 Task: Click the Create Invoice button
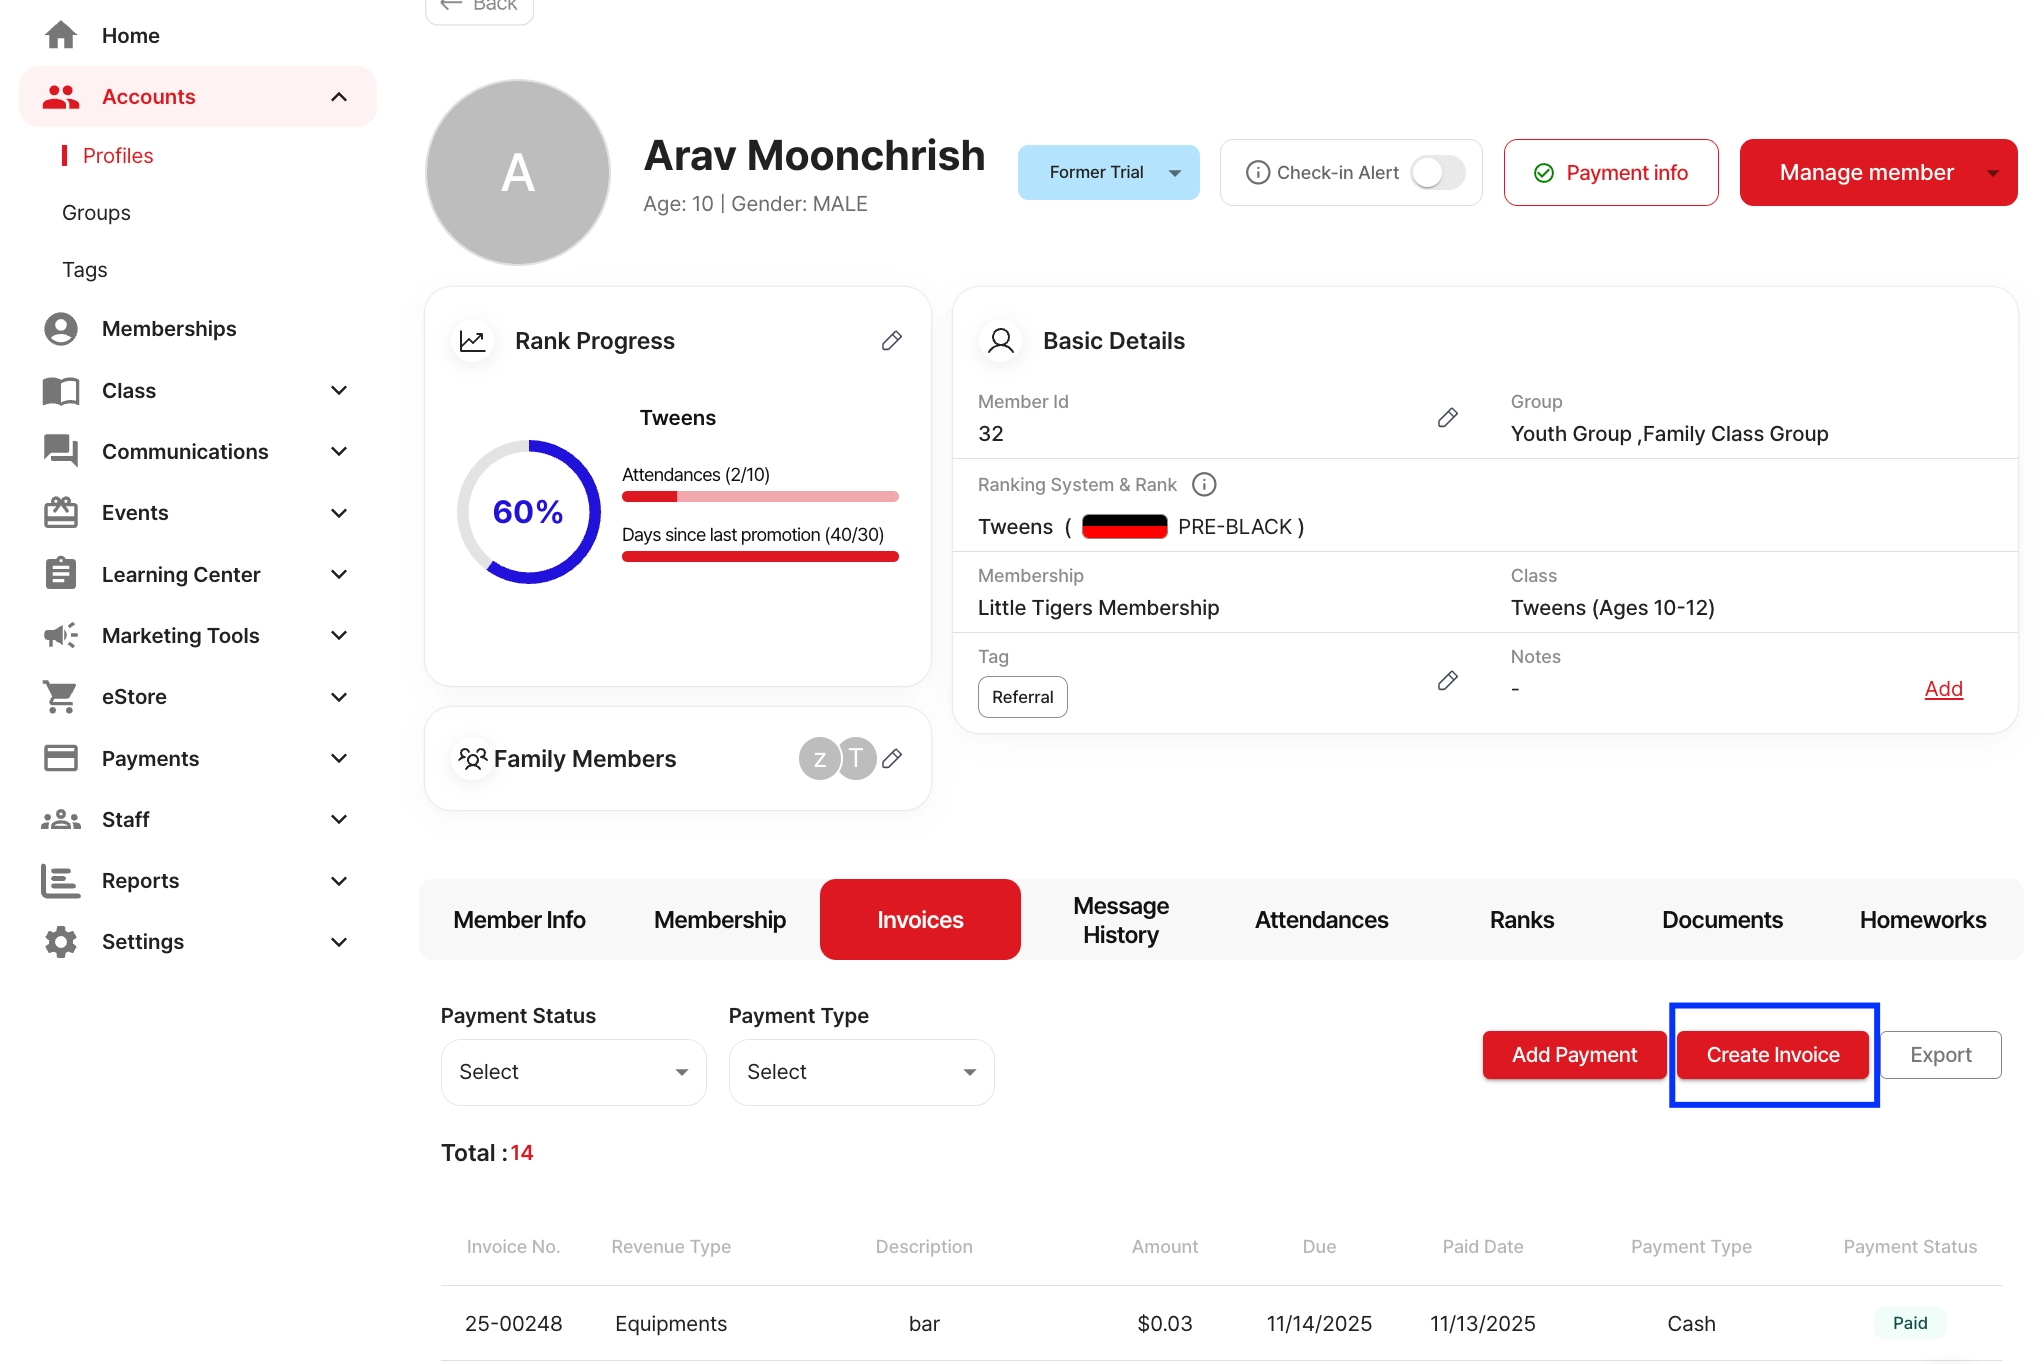tap(1772, 1055)
